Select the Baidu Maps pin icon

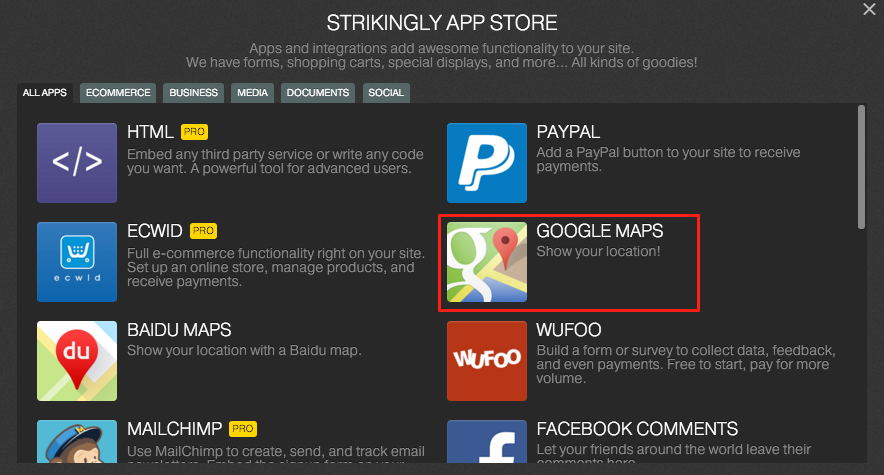tap(77, 361)
